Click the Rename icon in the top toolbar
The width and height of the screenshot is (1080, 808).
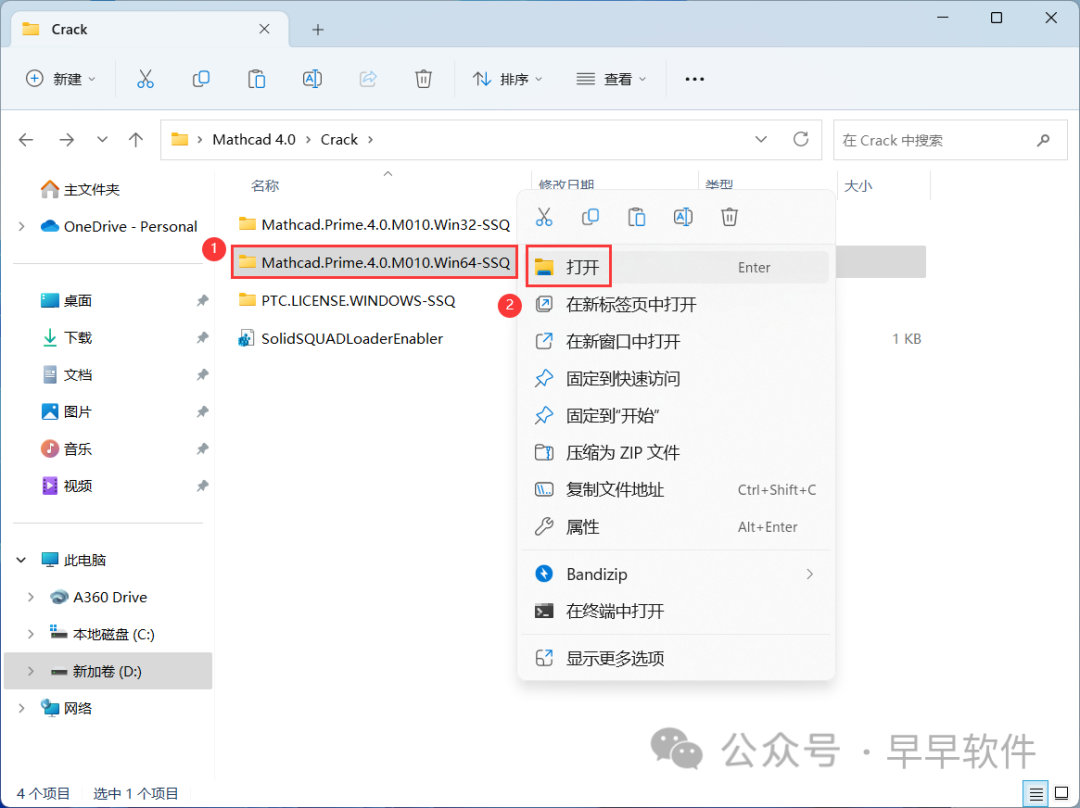click(x=312, y=79)
